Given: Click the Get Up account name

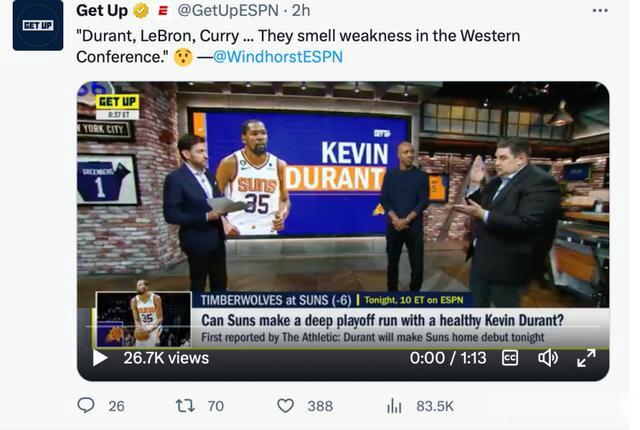Looking at the screenshot, I should (101, 11).
